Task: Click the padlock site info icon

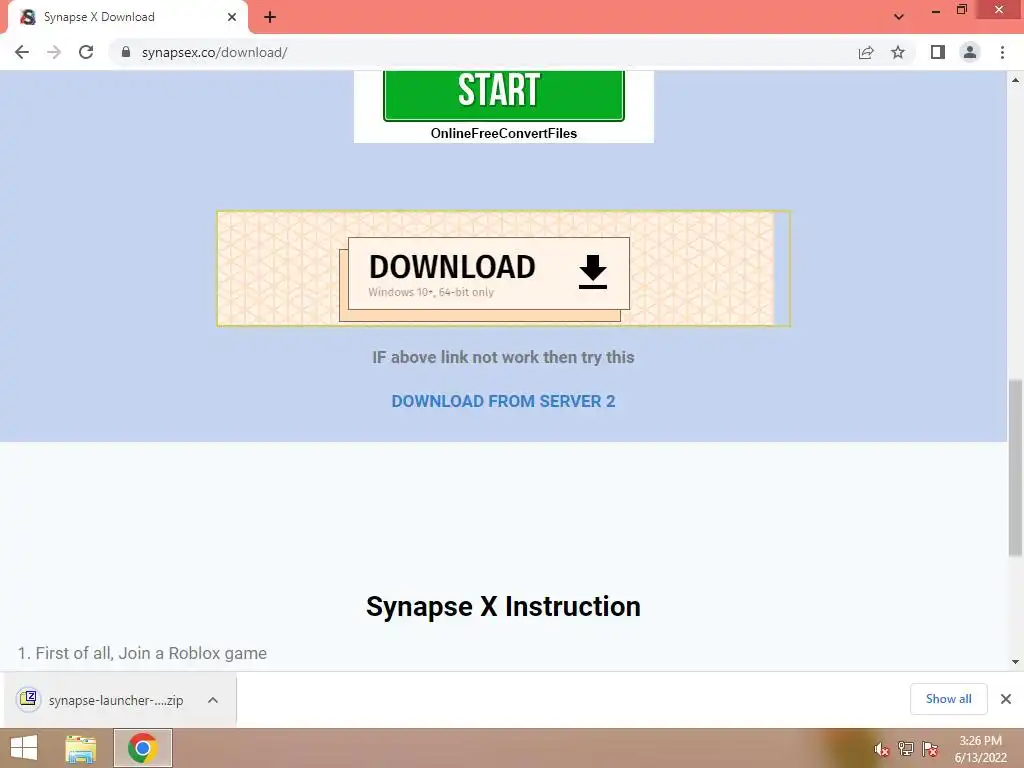Action: click(x=126, y=52)
